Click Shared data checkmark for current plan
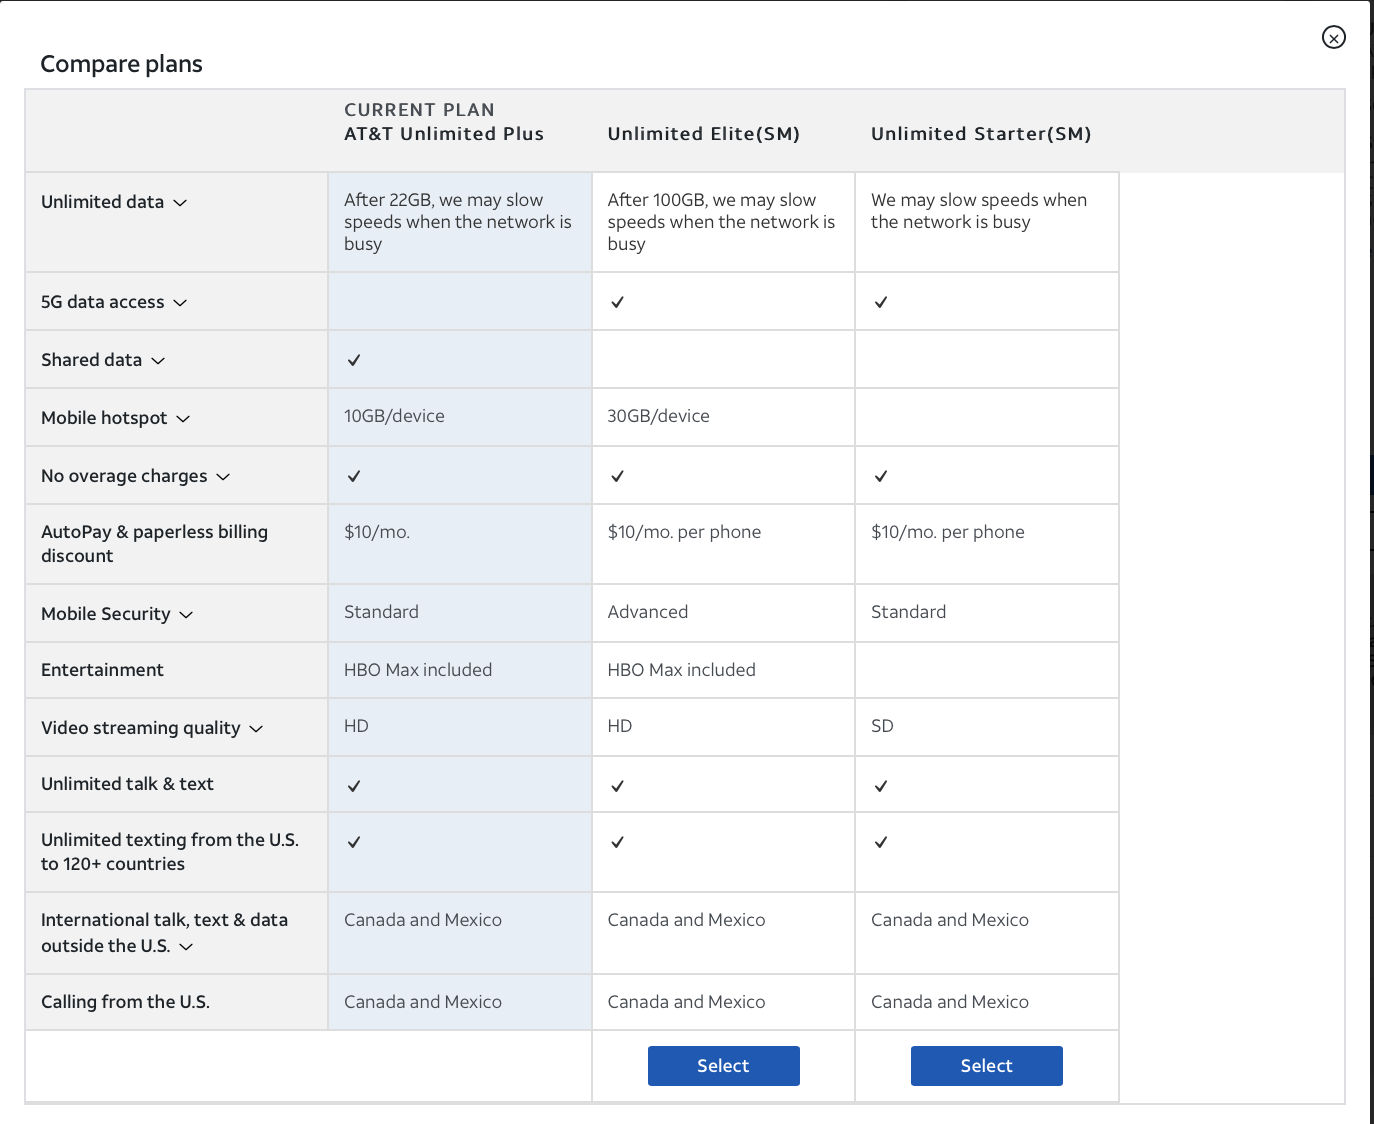 point(354,360)
